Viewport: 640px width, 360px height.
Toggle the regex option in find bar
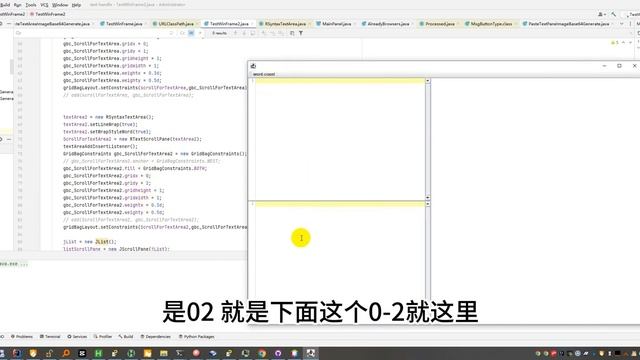[x=200, y=33]
